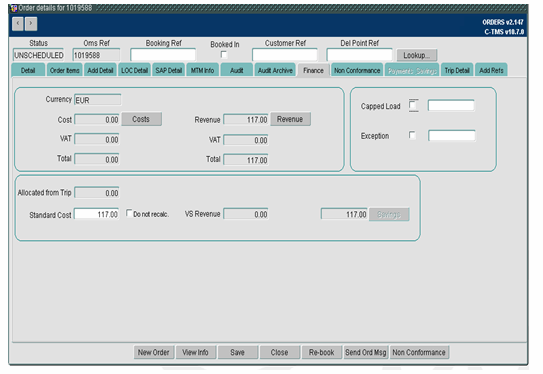Save the order details
543x374 pixels.
tap(238, 352)
